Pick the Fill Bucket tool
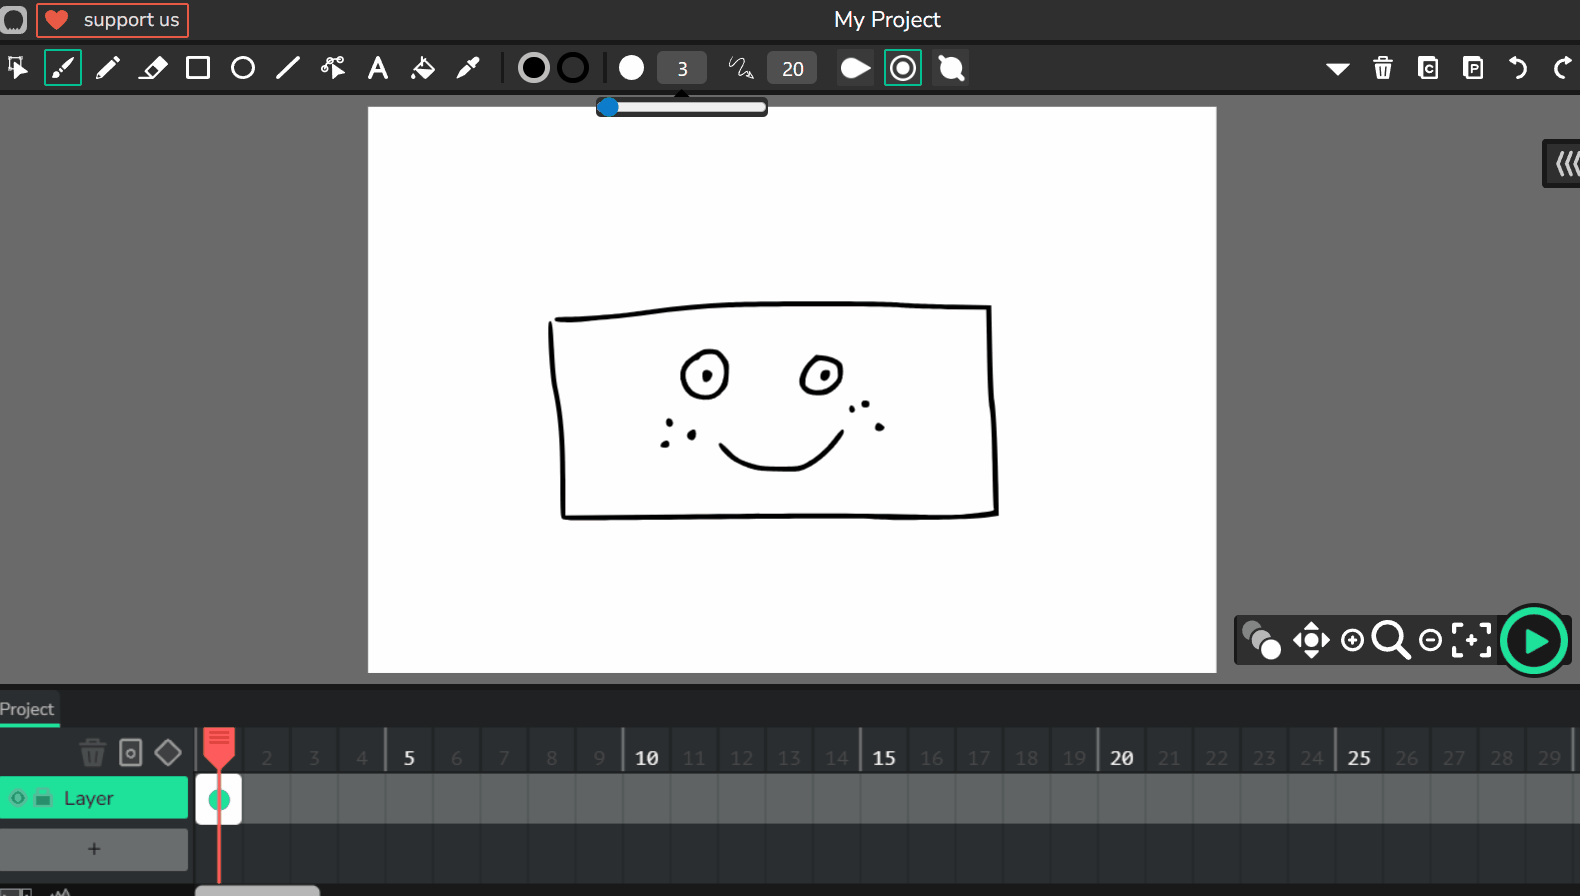1580x896 pixels. [x=423, y=68]
